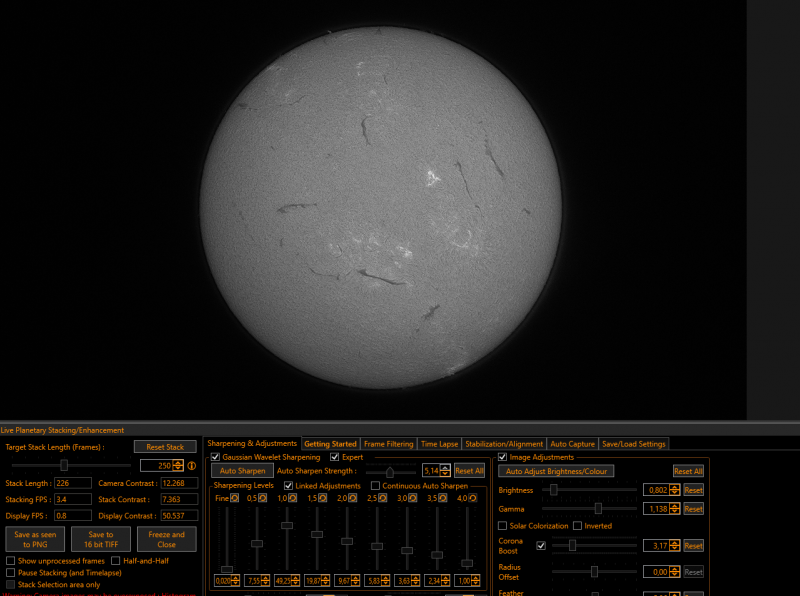
Task: Toggle Linked Adjustments checkbox
Action: click(288, 486)
